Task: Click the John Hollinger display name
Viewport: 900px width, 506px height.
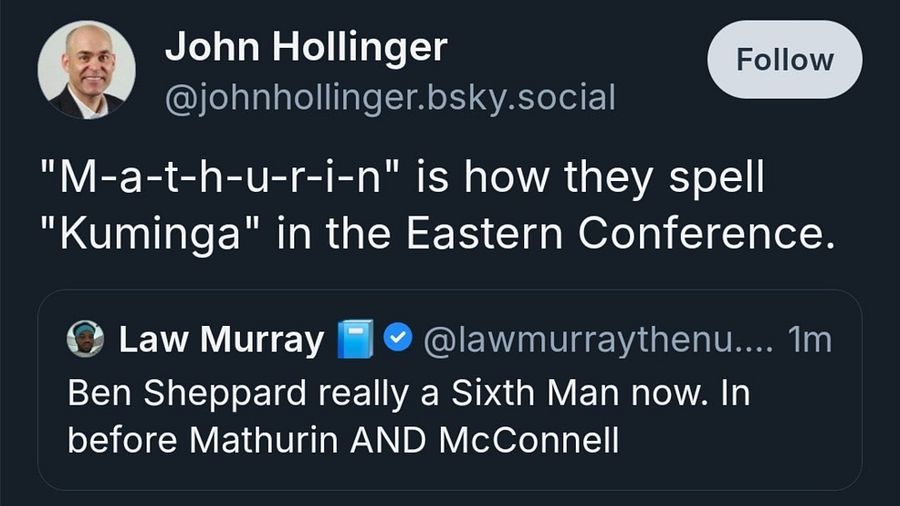Action: 306,46
